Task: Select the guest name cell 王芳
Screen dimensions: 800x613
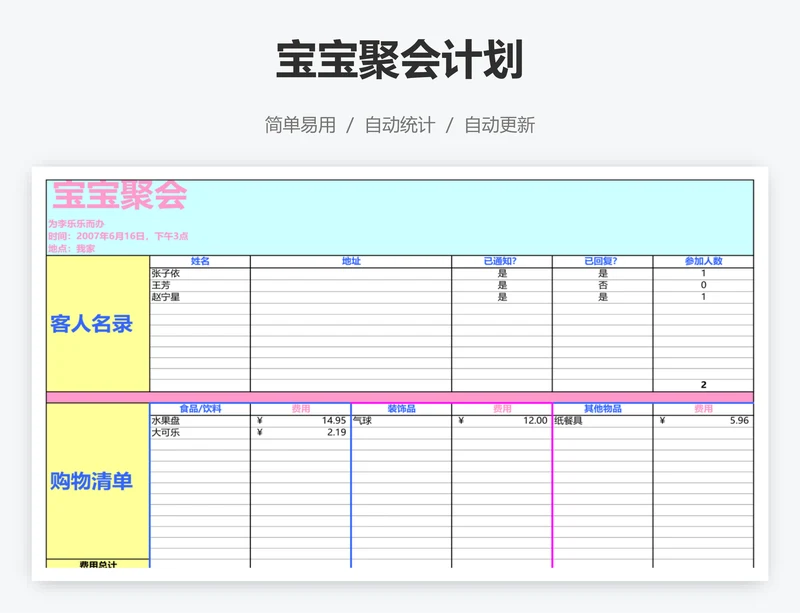Action: [200, 285]
